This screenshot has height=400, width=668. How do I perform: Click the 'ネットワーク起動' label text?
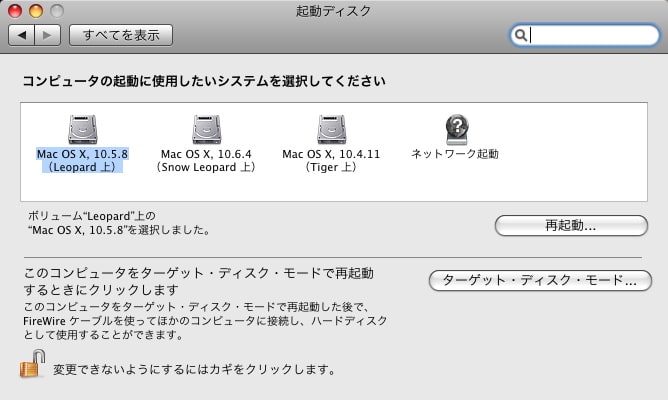(x=455, y=154)
